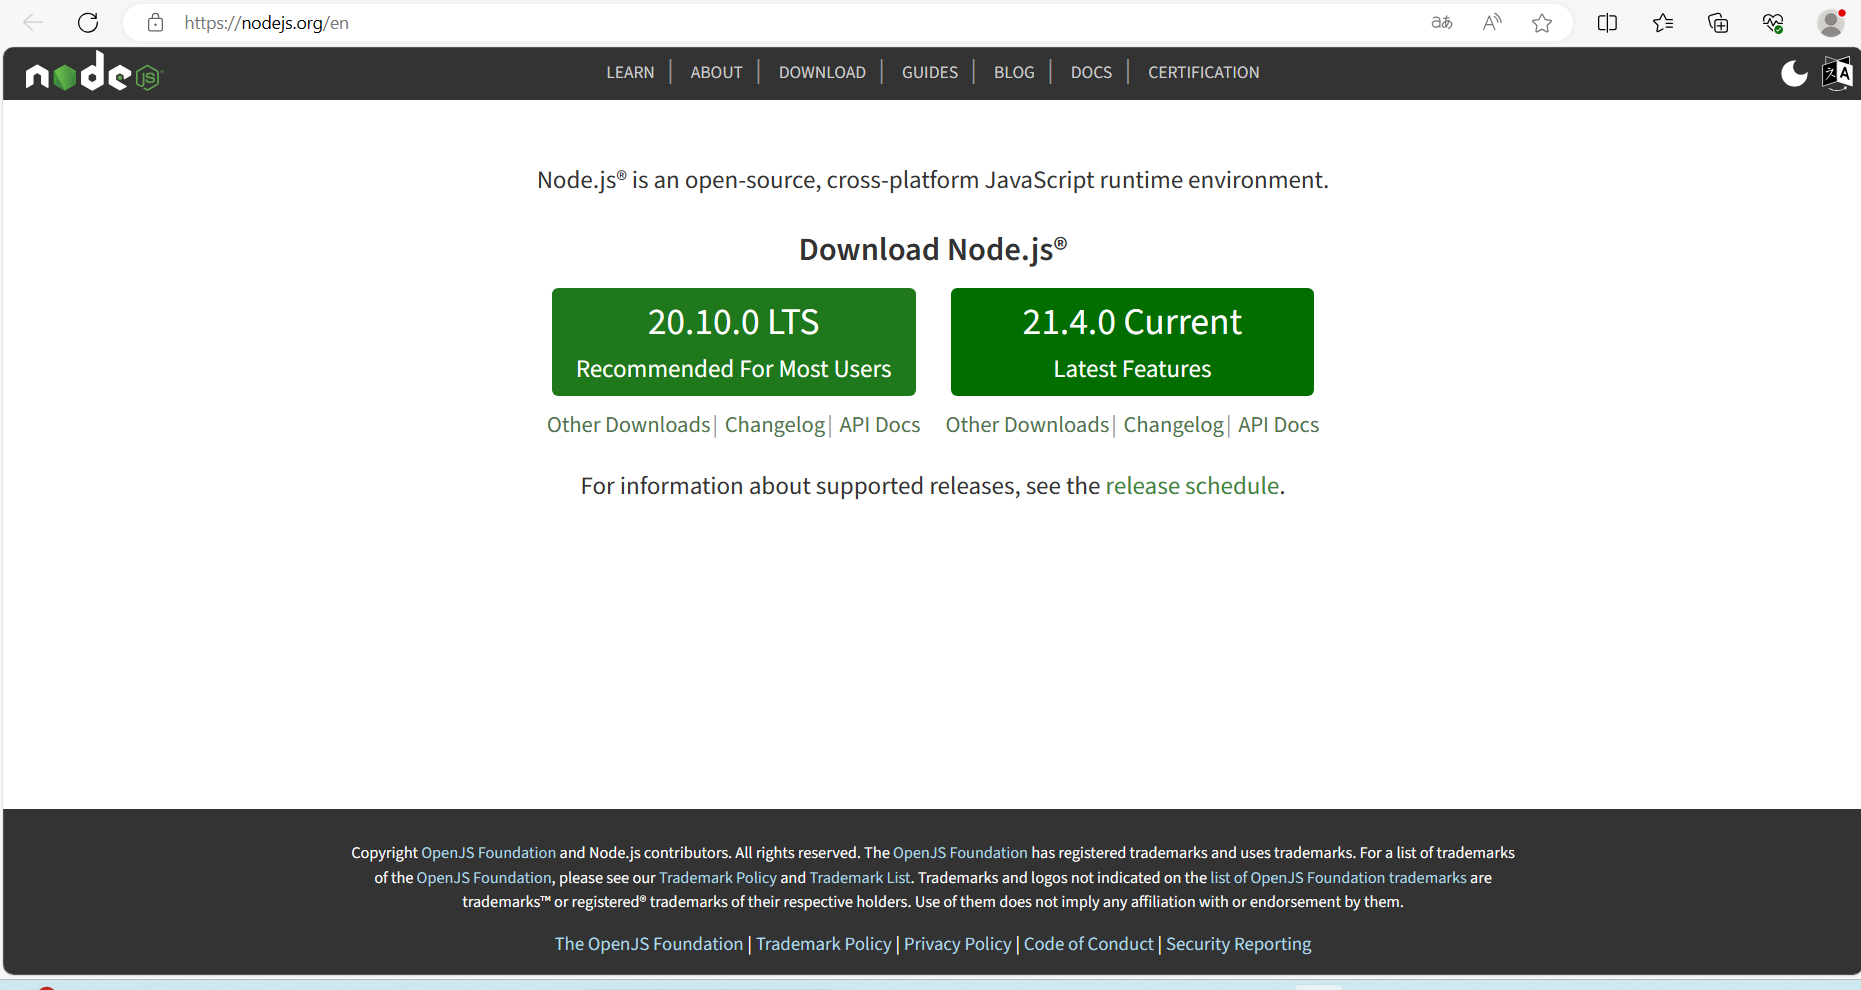Open the DOWNLOAD menu item
The image size is (1861, 990).
pos(822,72)
